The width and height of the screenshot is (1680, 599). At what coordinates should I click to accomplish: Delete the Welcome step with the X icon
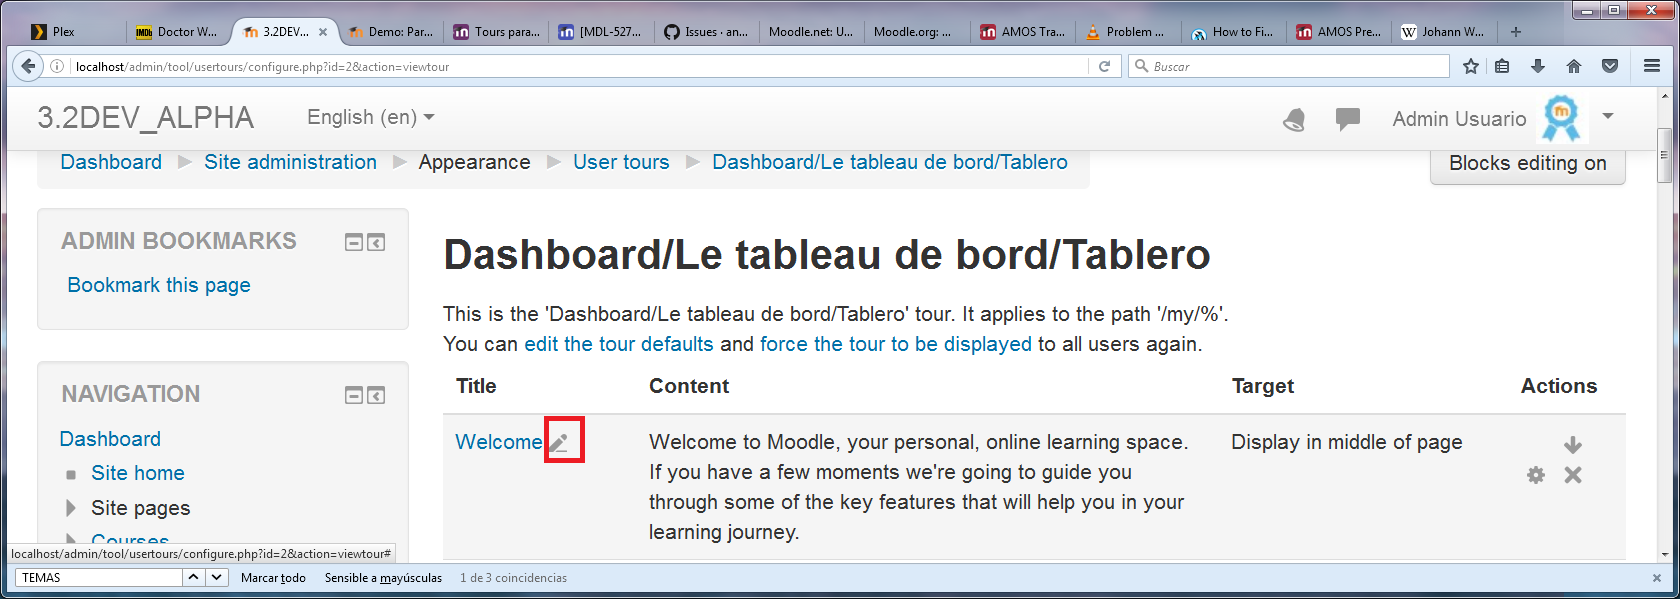pos(1573,475)
